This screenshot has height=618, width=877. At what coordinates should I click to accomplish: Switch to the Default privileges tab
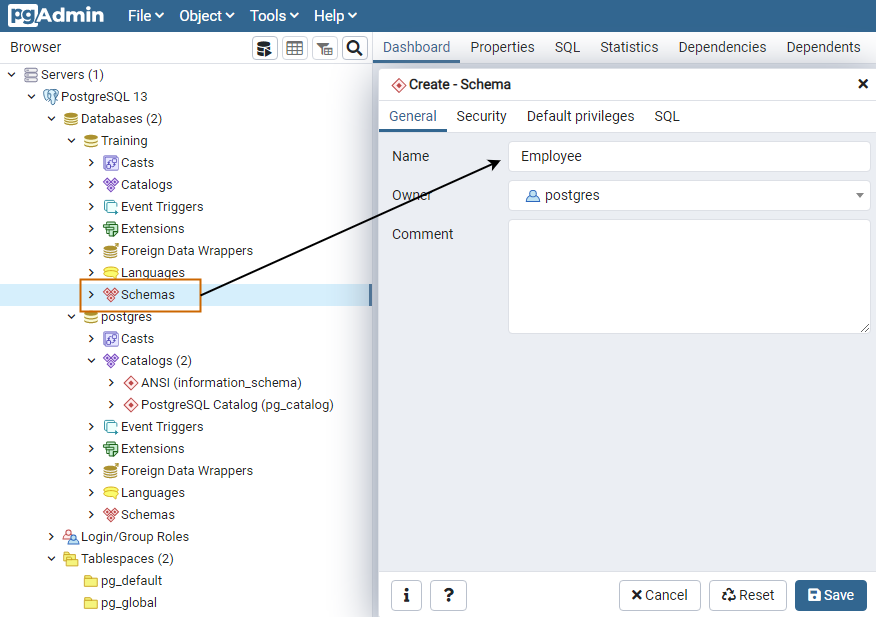(x=580, y=116)
